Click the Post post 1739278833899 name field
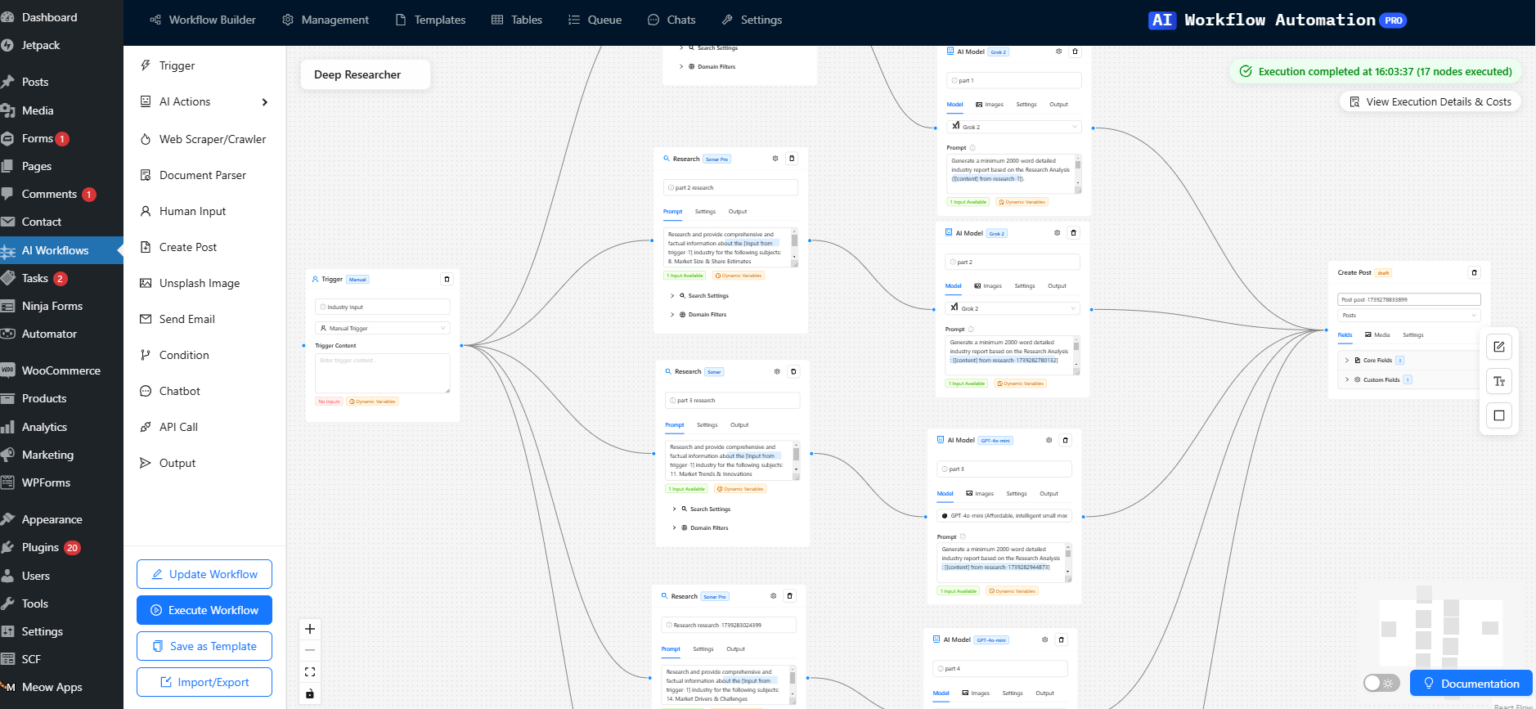1536x709 pixels. [x=1409, y=299]
